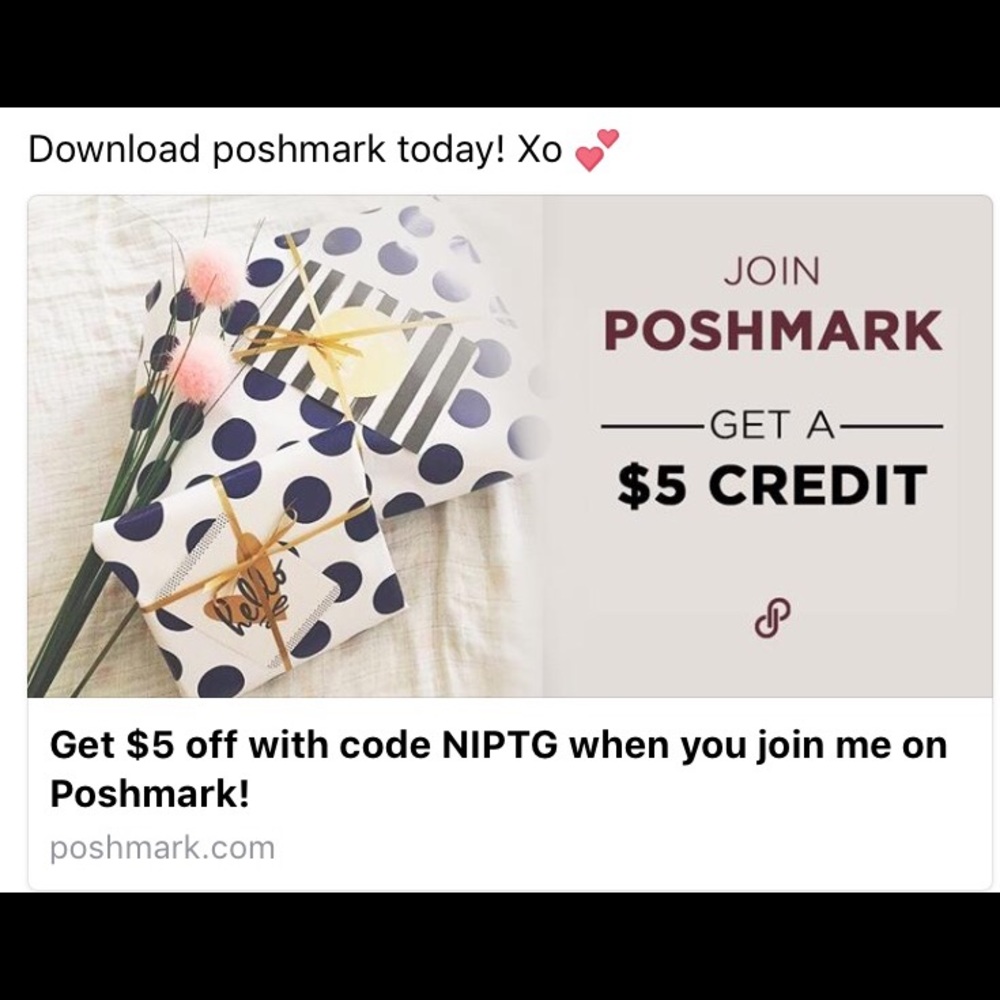Image resolution: width=1000 pixels, height=1000 pixels.
Task: Click the NIPTG code in headline
Action: click(x=499, y=745)
